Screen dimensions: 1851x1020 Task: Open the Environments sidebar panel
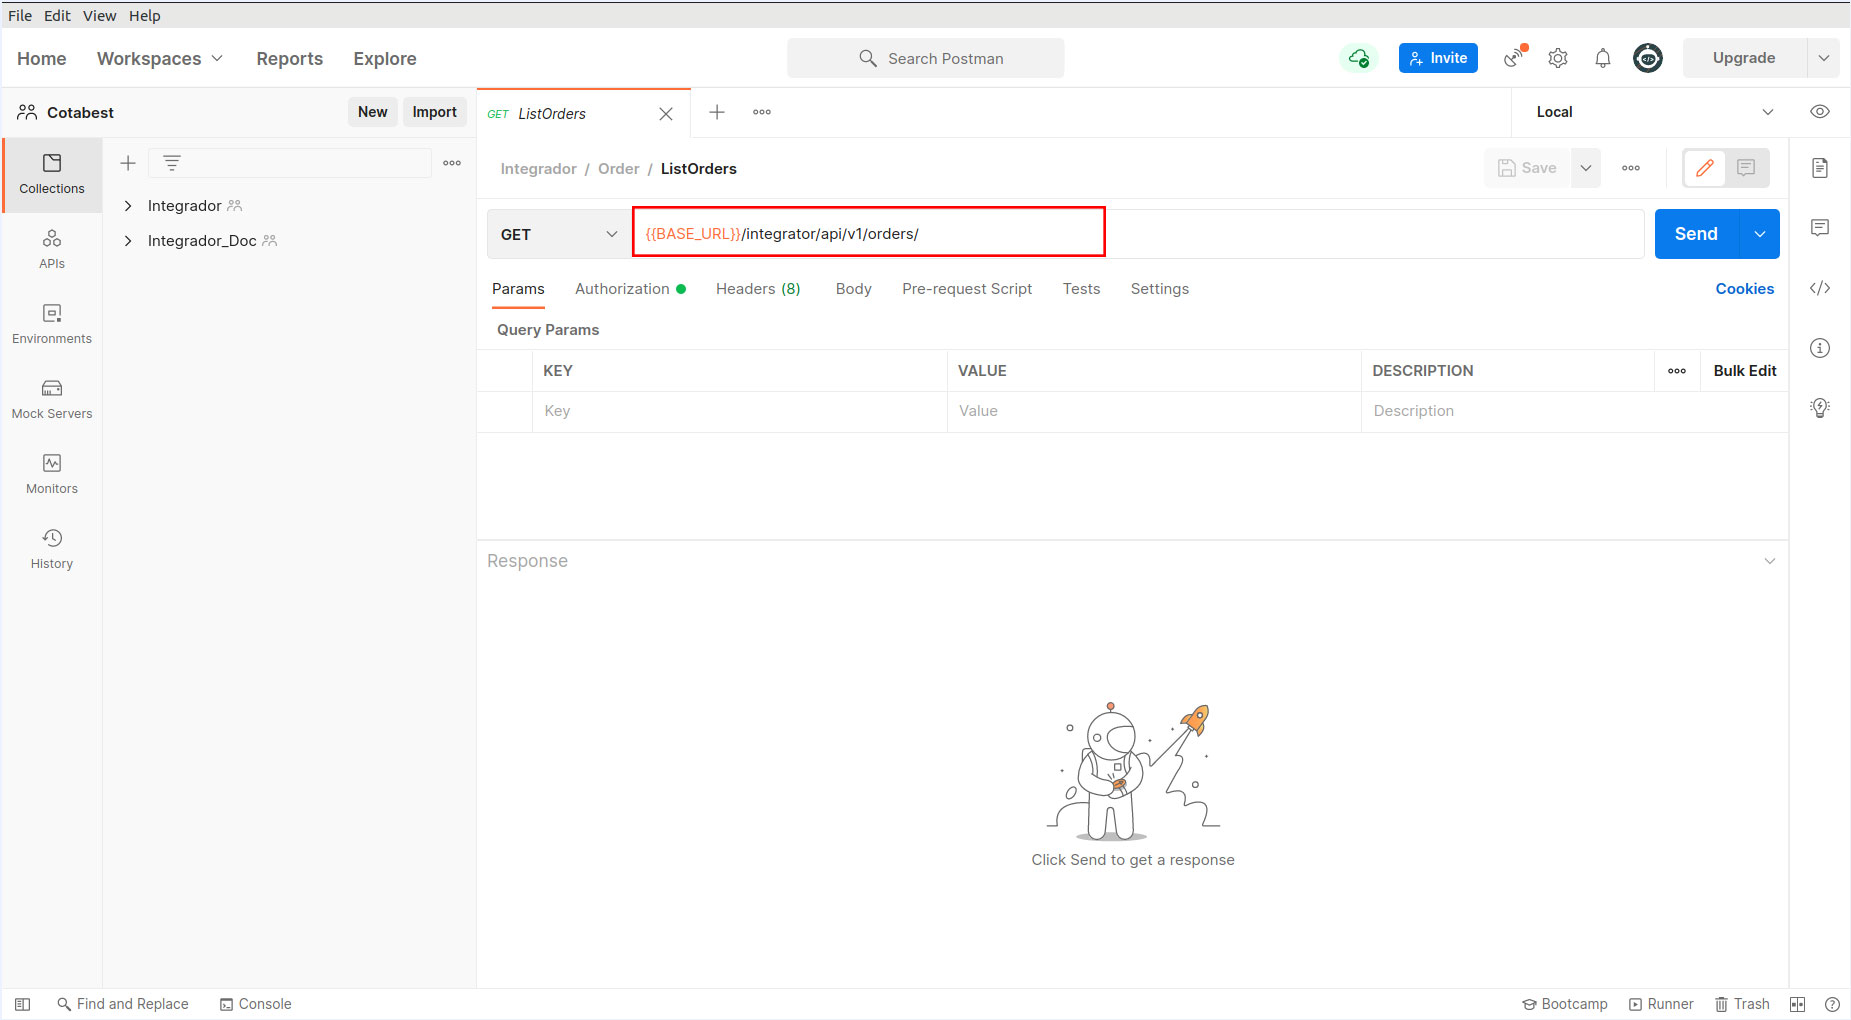[52, 324]
